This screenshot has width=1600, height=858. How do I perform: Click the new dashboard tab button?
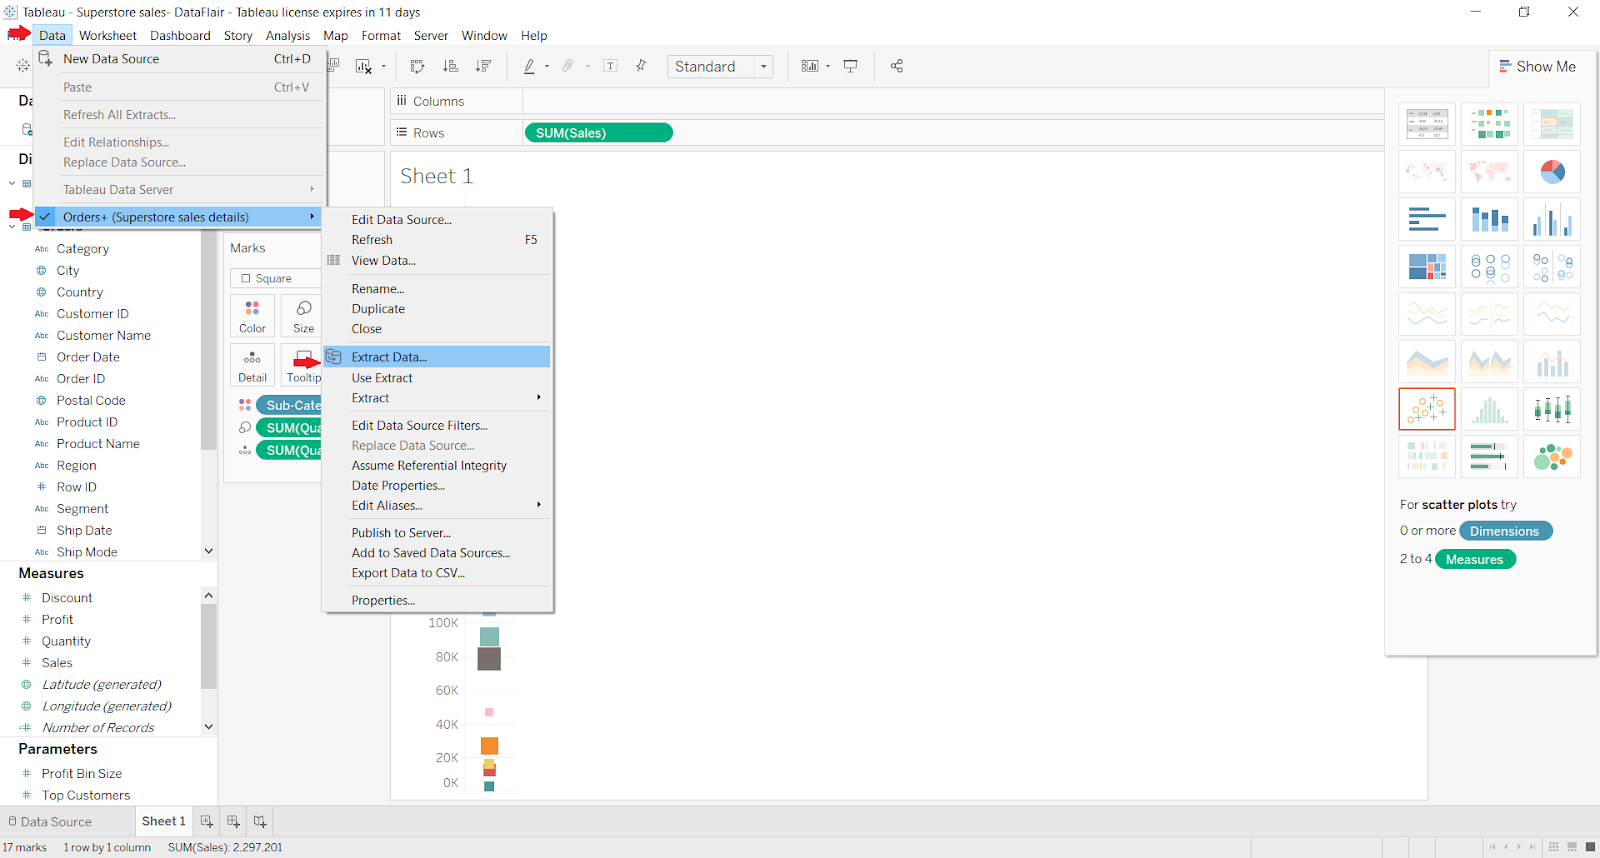point(233,821)
